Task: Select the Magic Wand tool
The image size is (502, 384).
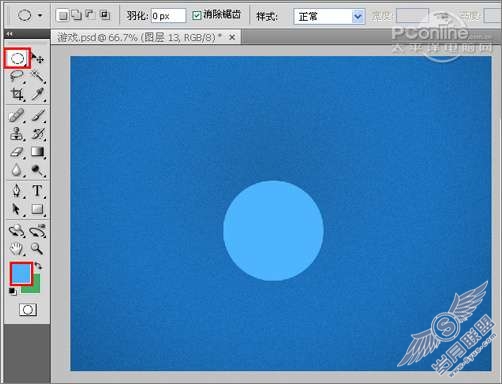Action: point(38,77)
